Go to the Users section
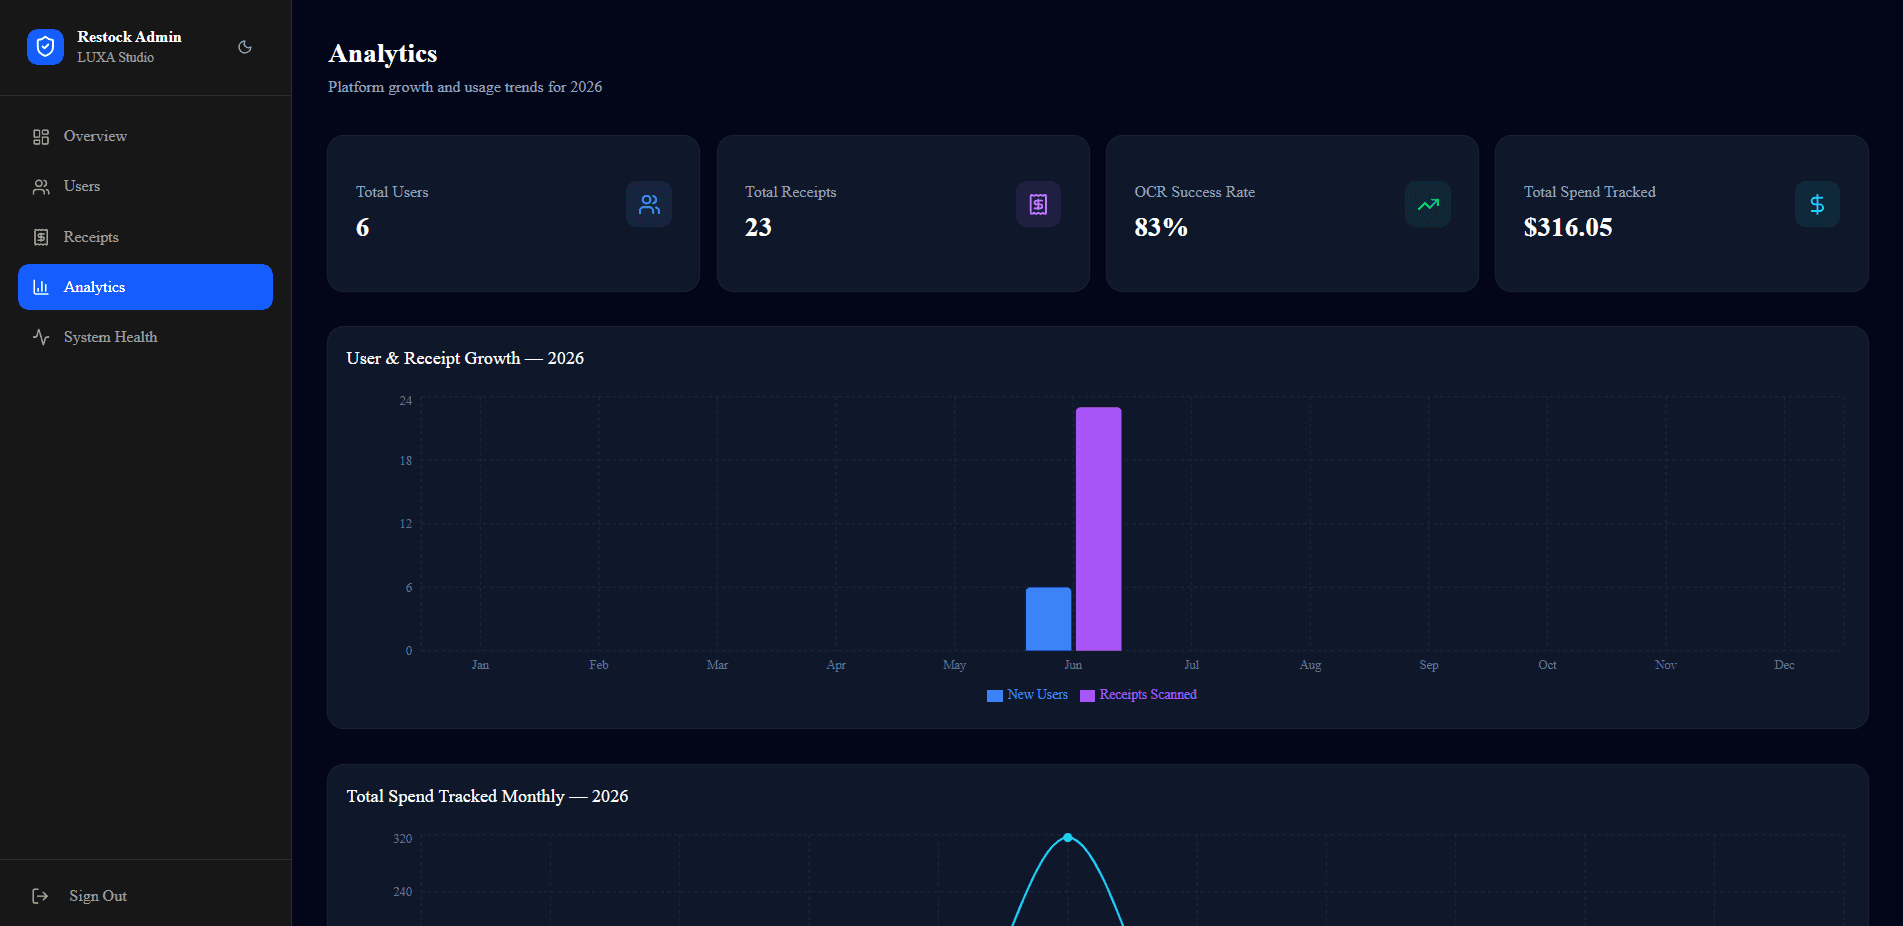1903x926 pixels. click(x=145, y=186)
